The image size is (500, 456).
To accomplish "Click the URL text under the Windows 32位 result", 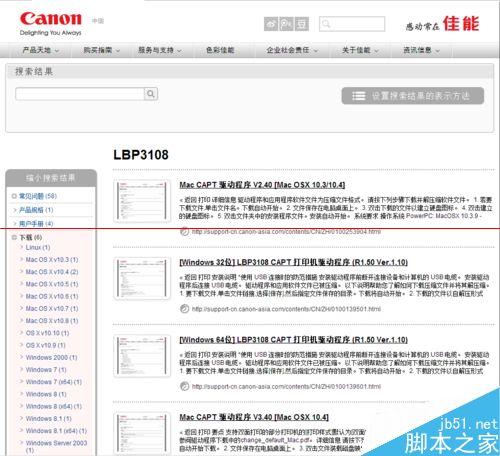I will (x=286, y=309).
